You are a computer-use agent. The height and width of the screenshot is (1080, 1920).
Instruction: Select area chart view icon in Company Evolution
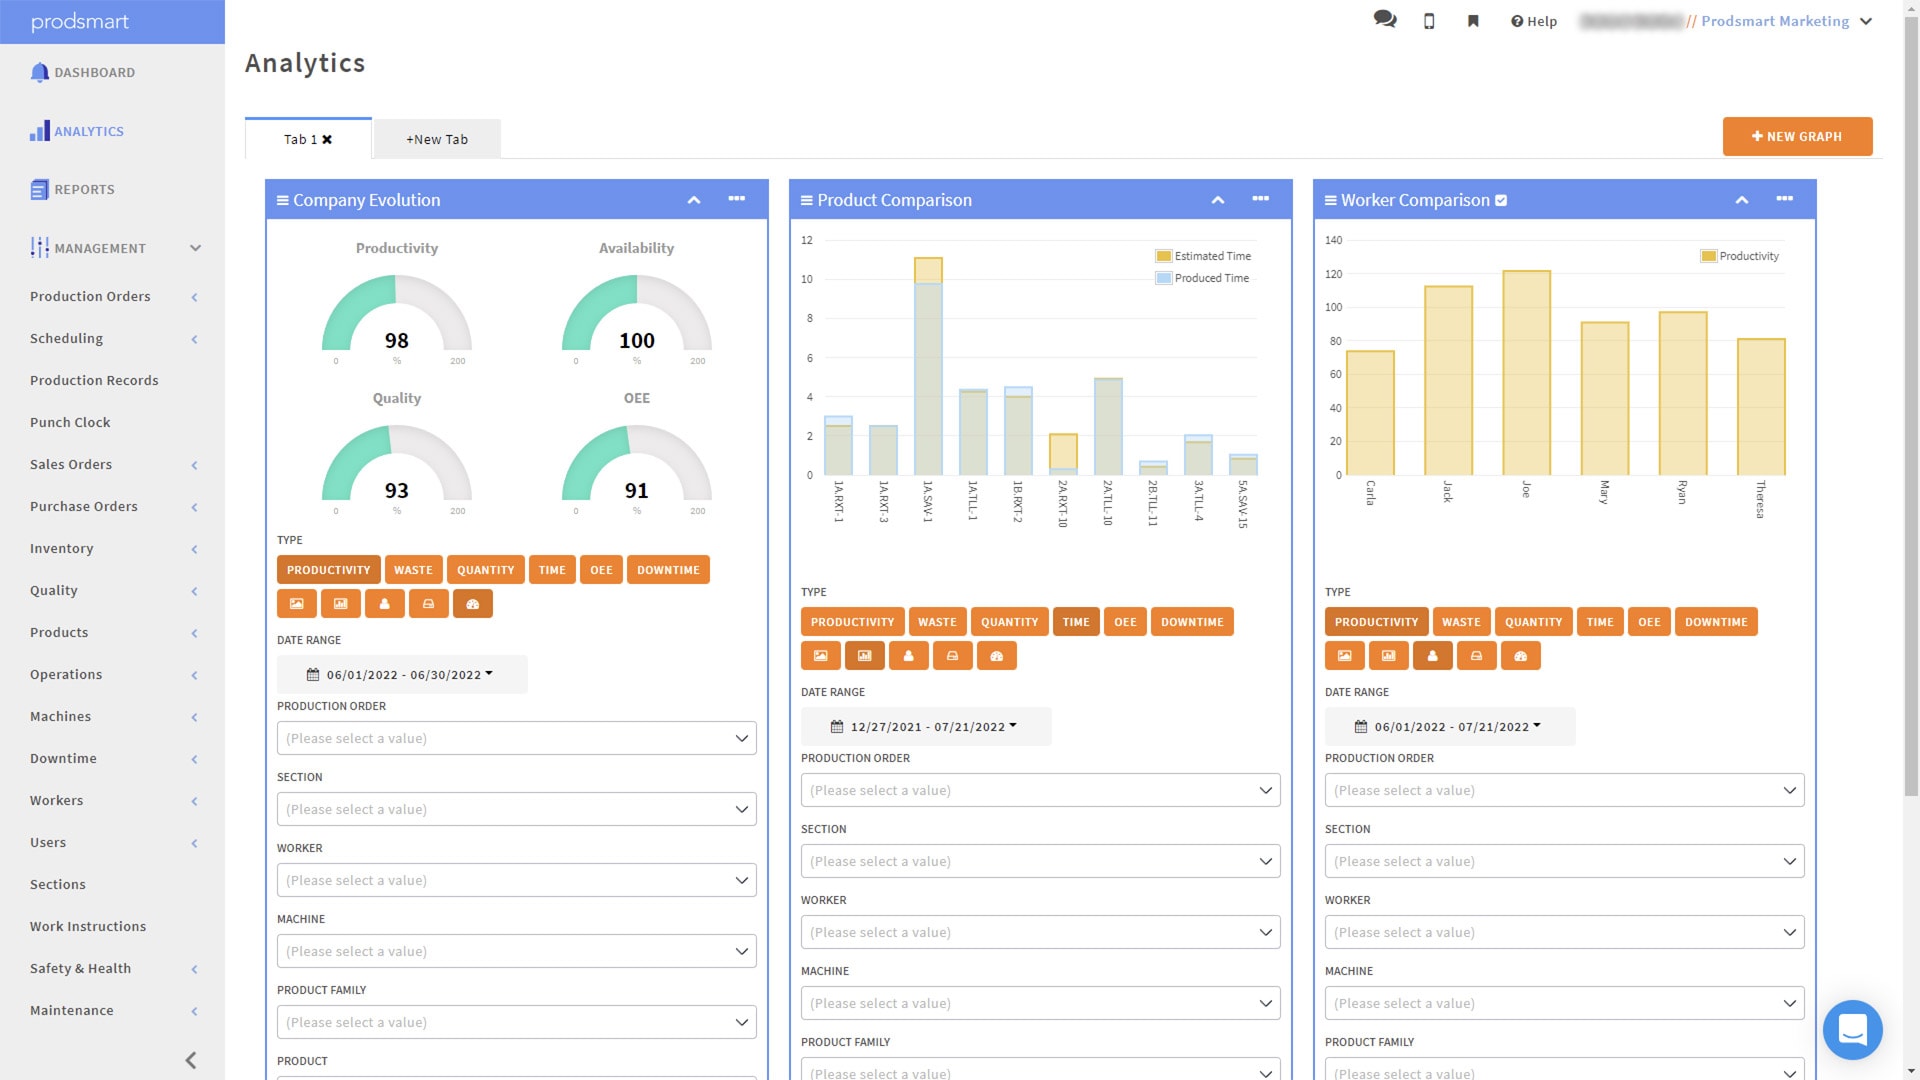click(x=297, y=604)
